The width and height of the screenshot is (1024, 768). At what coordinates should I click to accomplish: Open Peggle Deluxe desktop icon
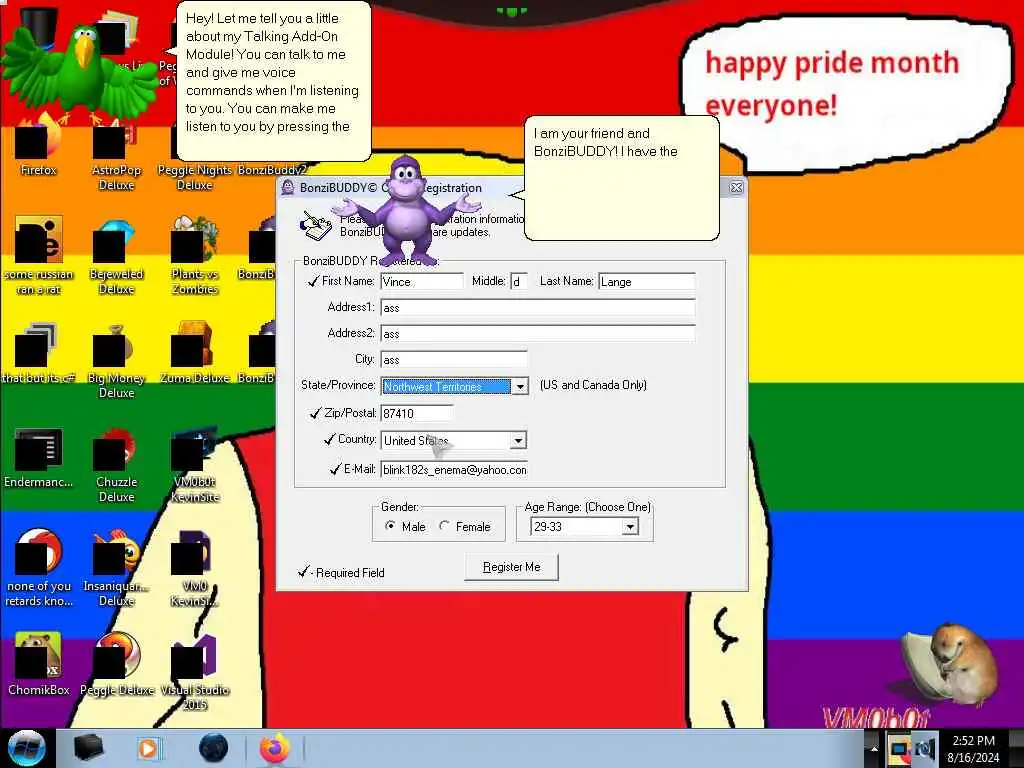pyautogui.click(x=116, y=665)
